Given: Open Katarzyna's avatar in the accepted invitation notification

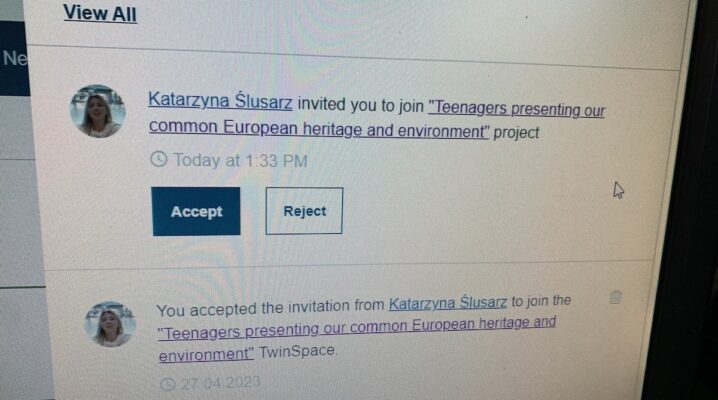Looking at the screenshot, I should point(110,324).
